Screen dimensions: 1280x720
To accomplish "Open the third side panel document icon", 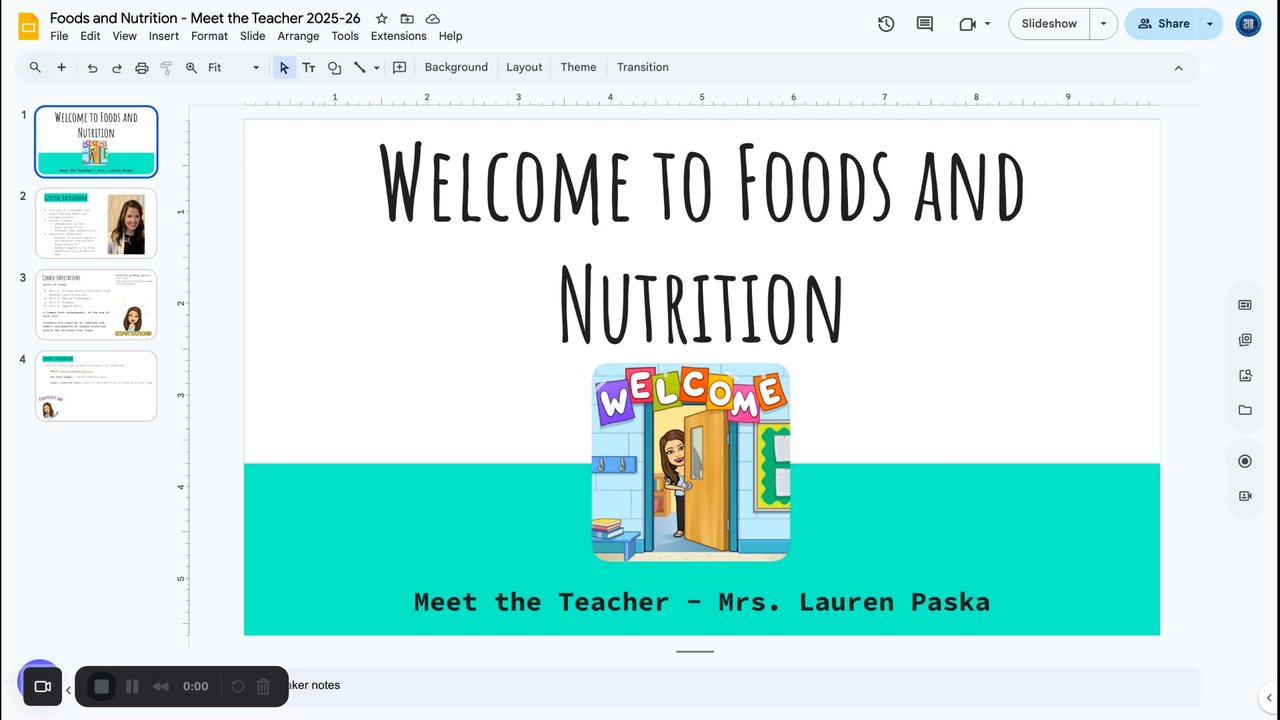I will tap(1245, 376).
